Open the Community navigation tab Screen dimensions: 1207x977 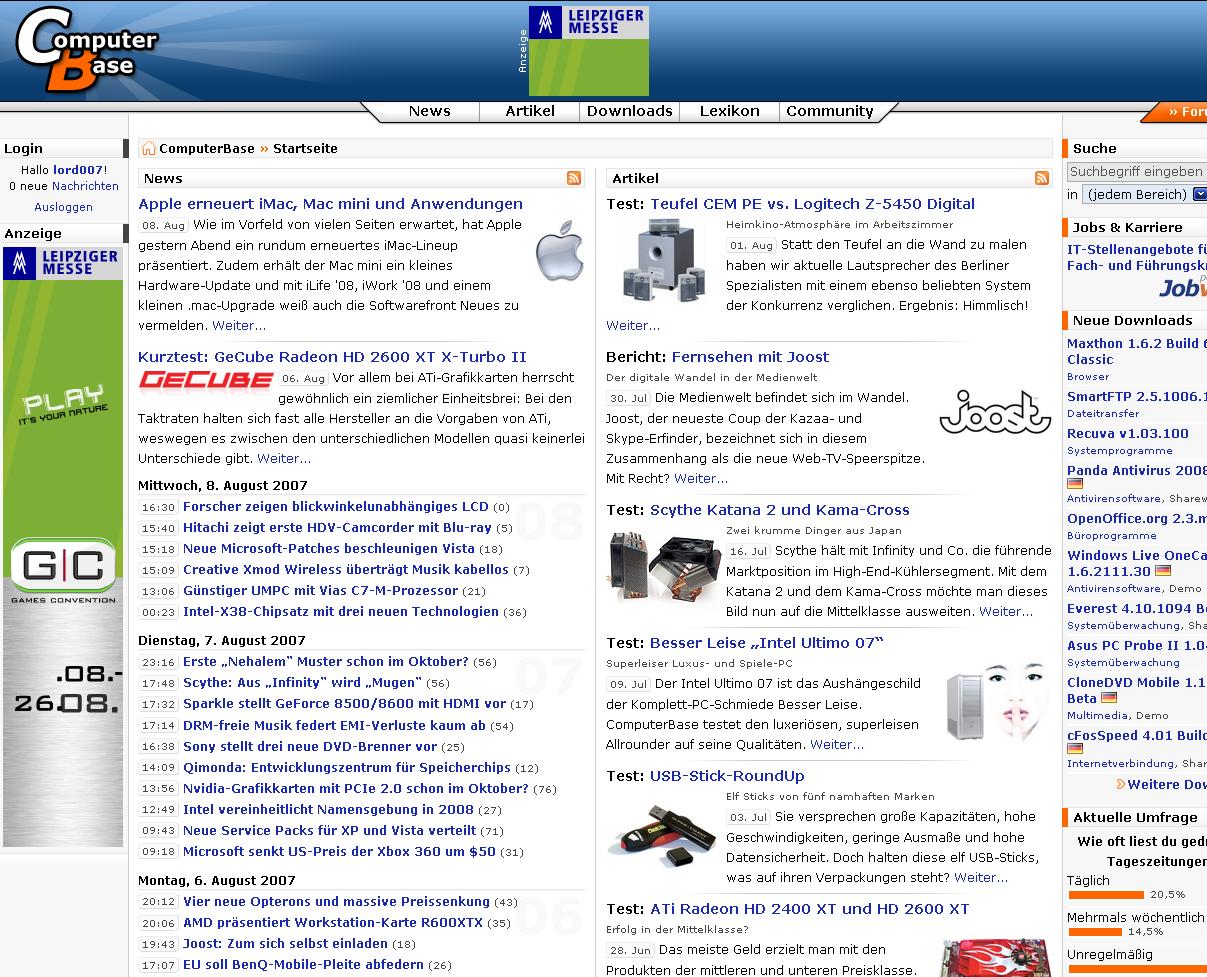tap(830, 111)
